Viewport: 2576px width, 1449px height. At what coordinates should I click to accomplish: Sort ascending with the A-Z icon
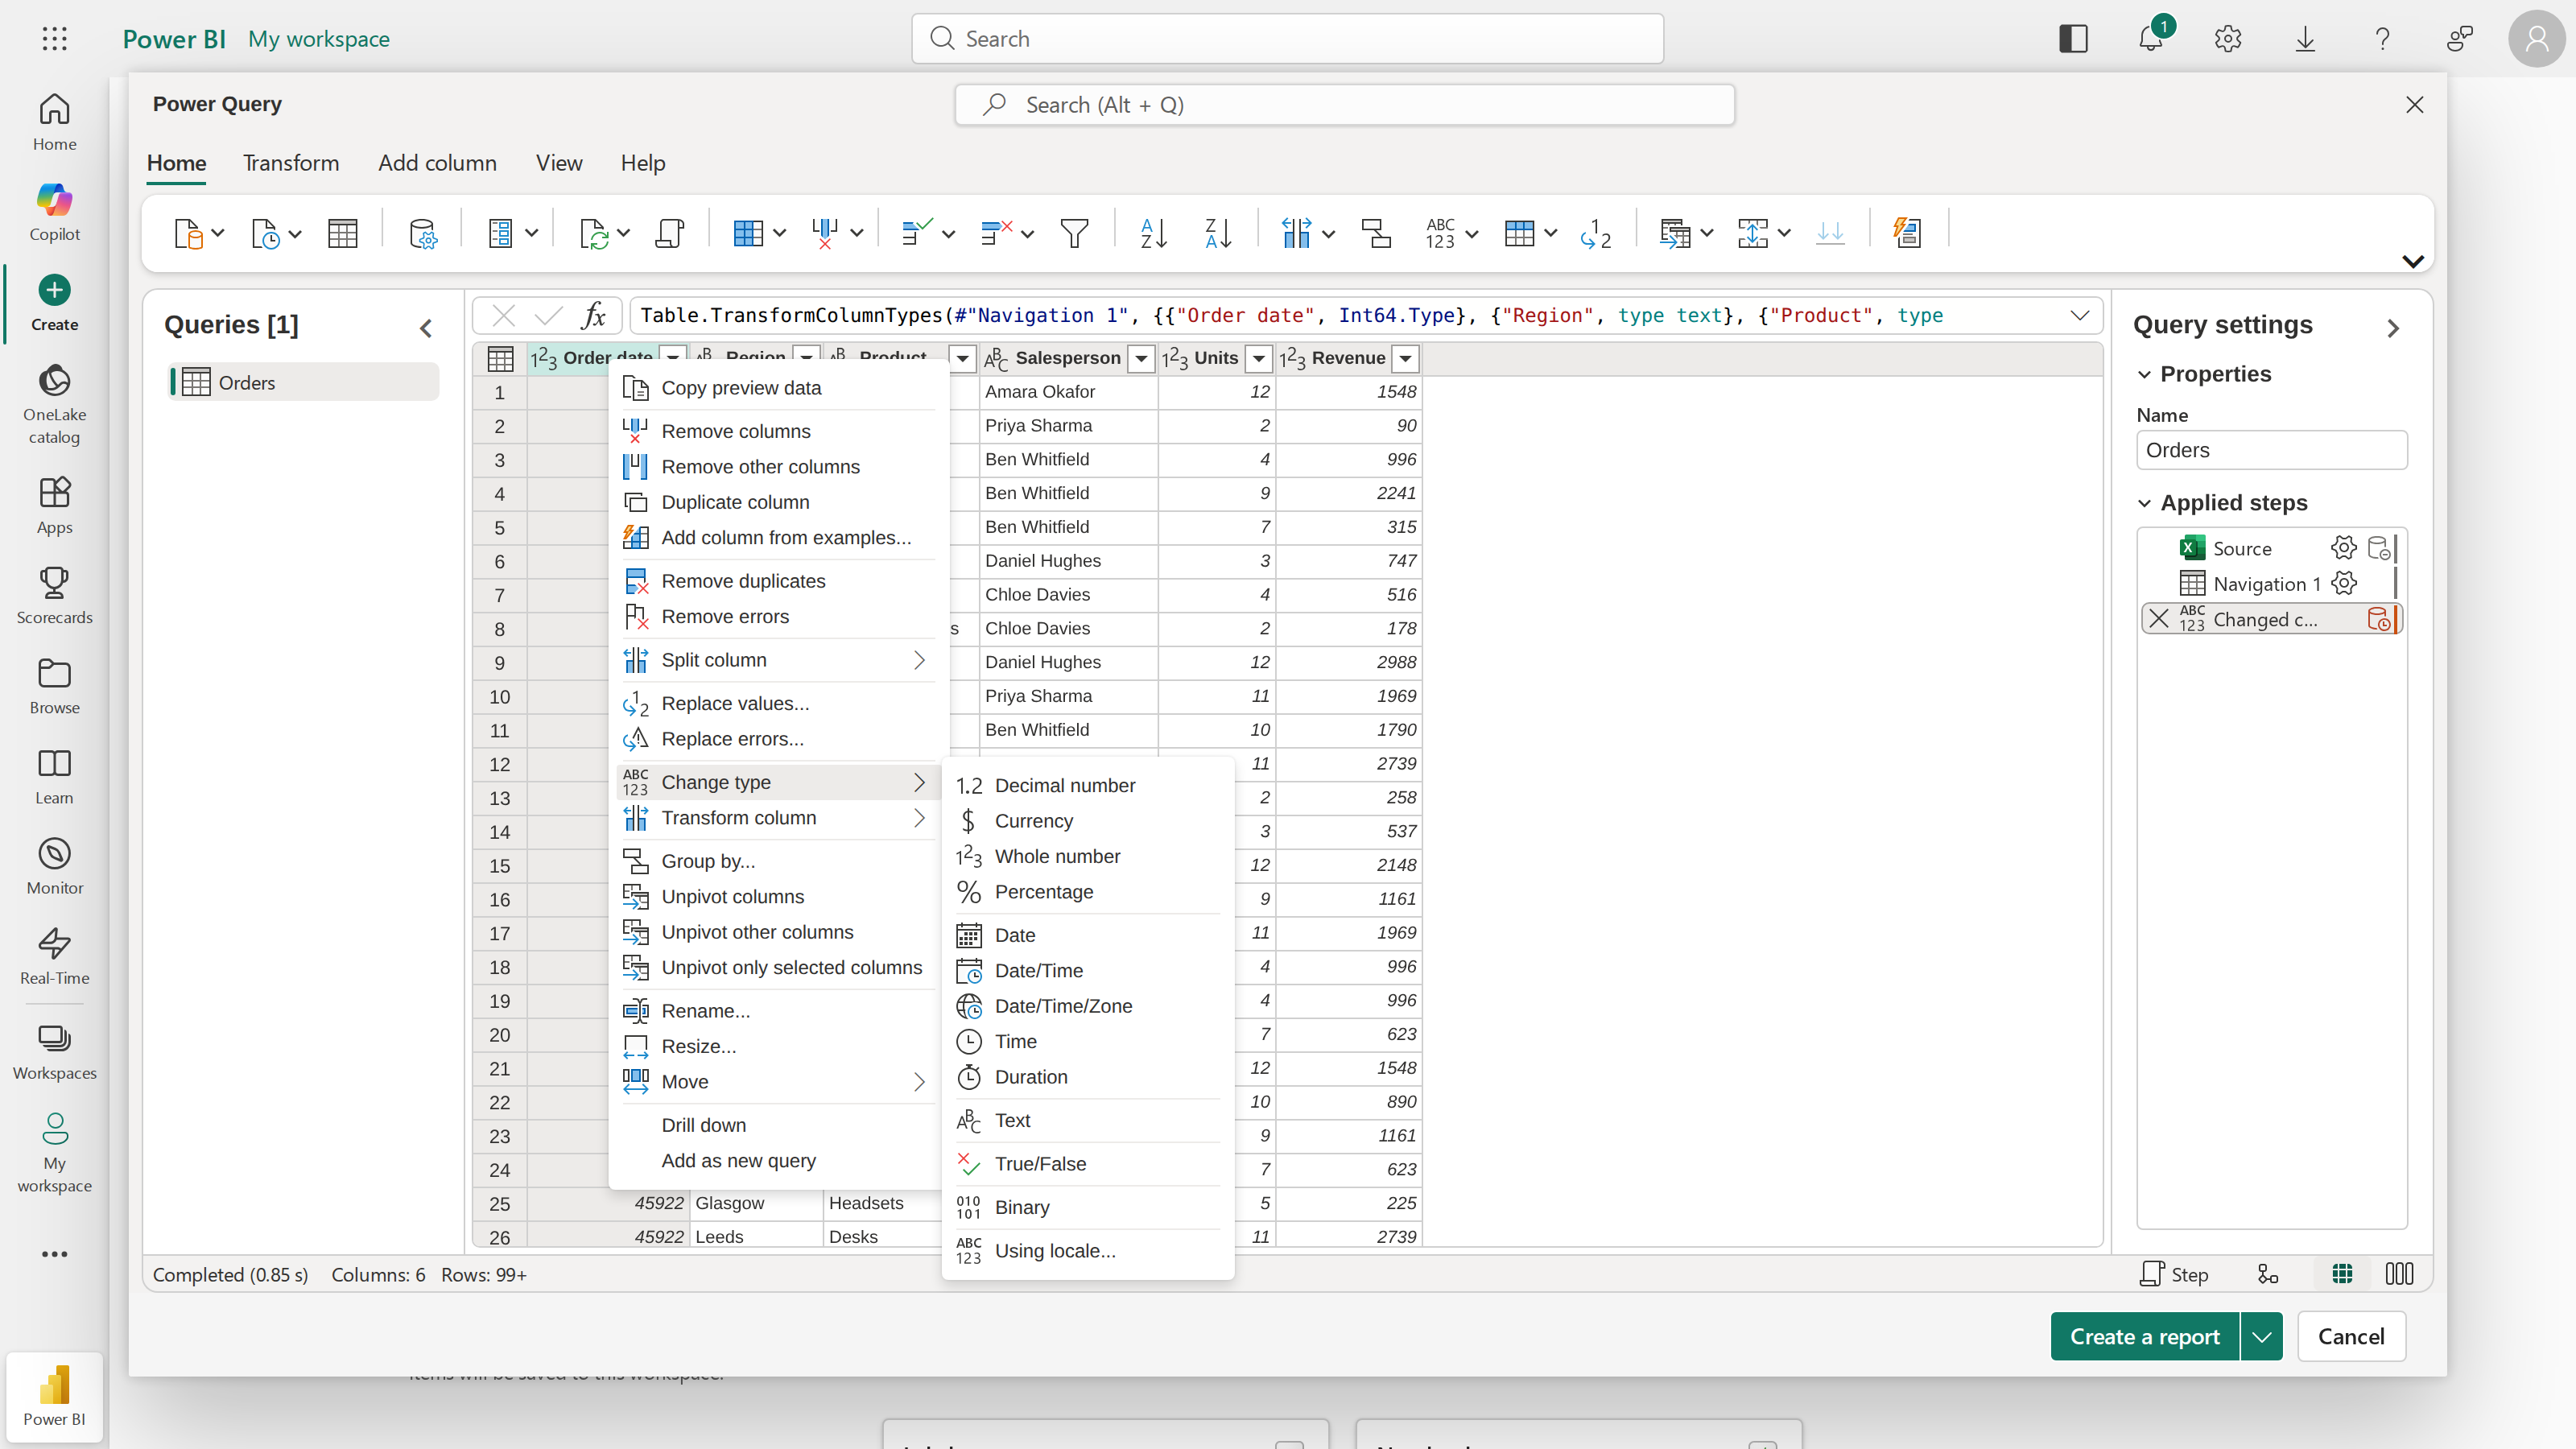(1153, 233)
